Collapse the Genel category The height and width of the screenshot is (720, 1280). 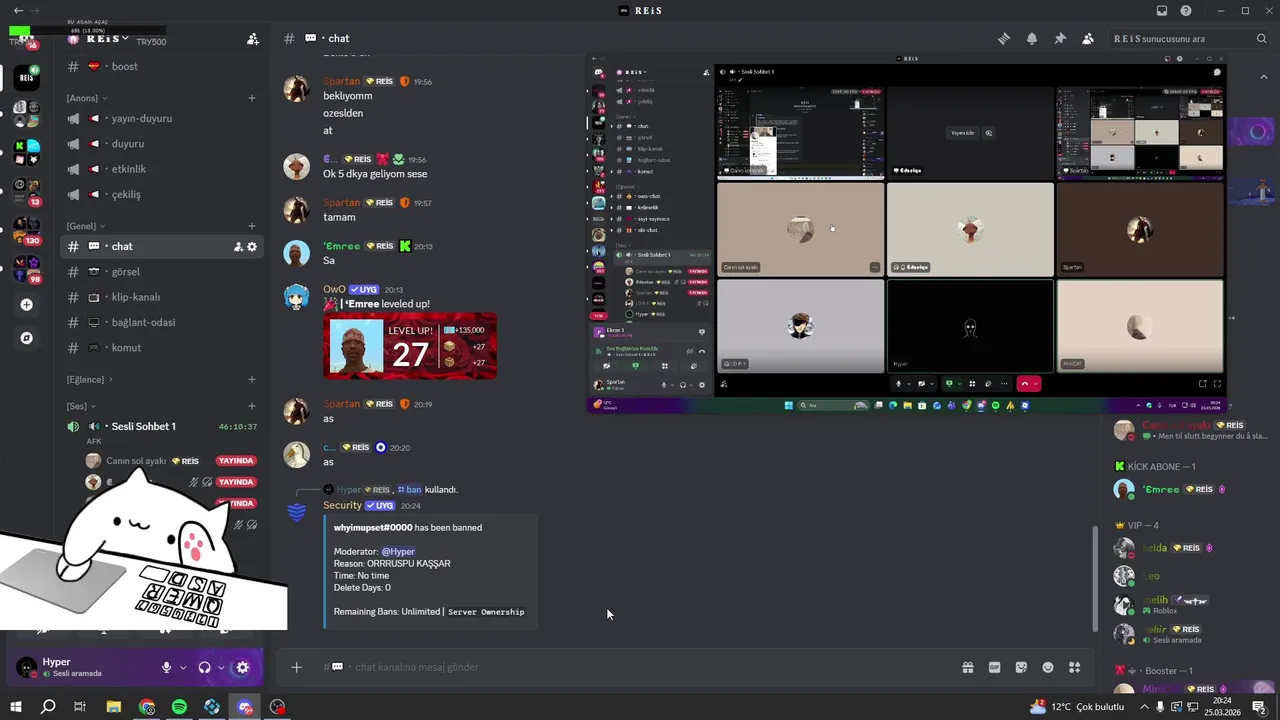[86, 226]
